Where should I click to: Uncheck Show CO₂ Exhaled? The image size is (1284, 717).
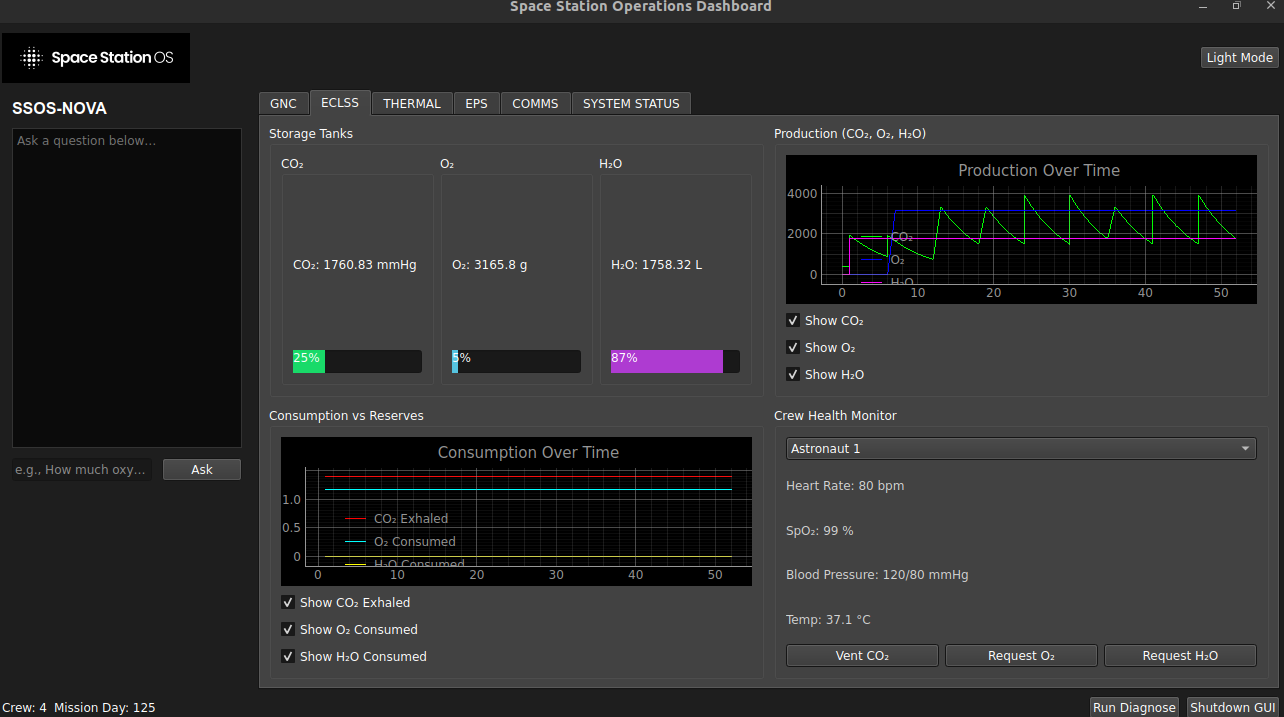pos(288,602)
